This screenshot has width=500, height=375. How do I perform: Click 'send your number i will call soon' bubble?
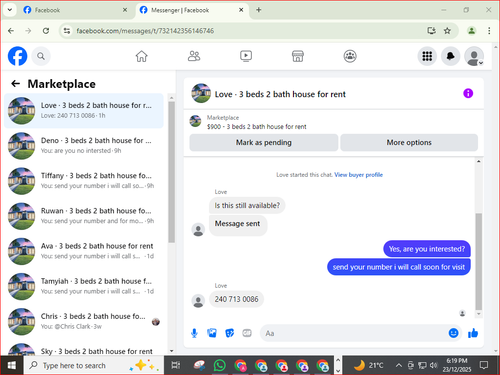[399, 267]
